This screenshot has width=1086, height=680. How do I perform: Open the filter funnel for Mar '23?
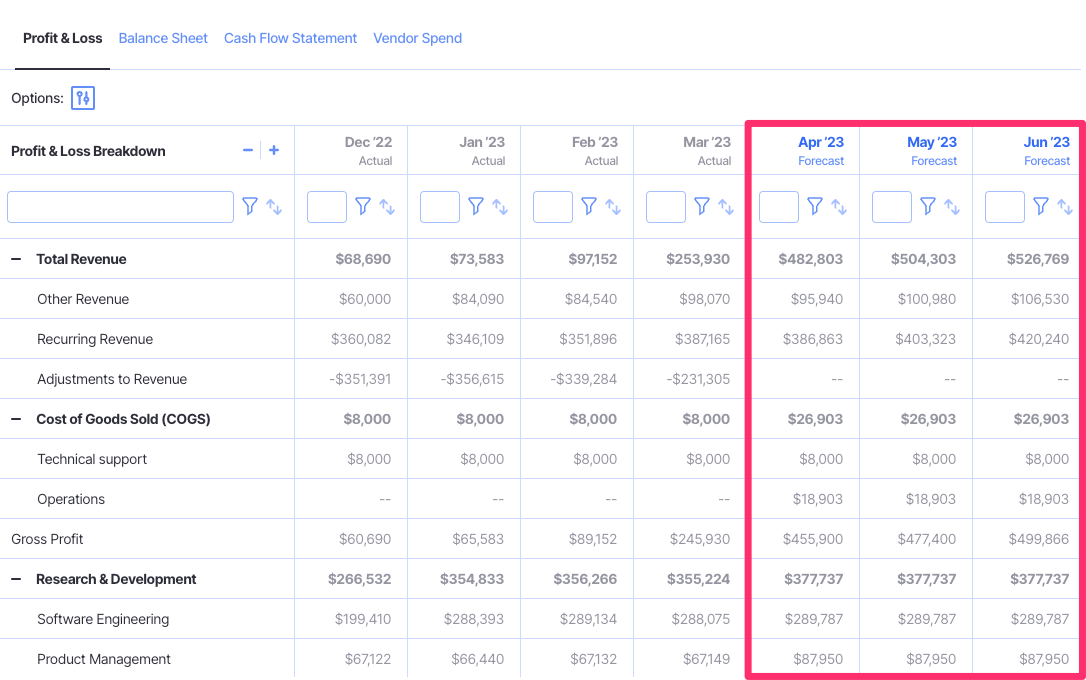pos(702,206)
